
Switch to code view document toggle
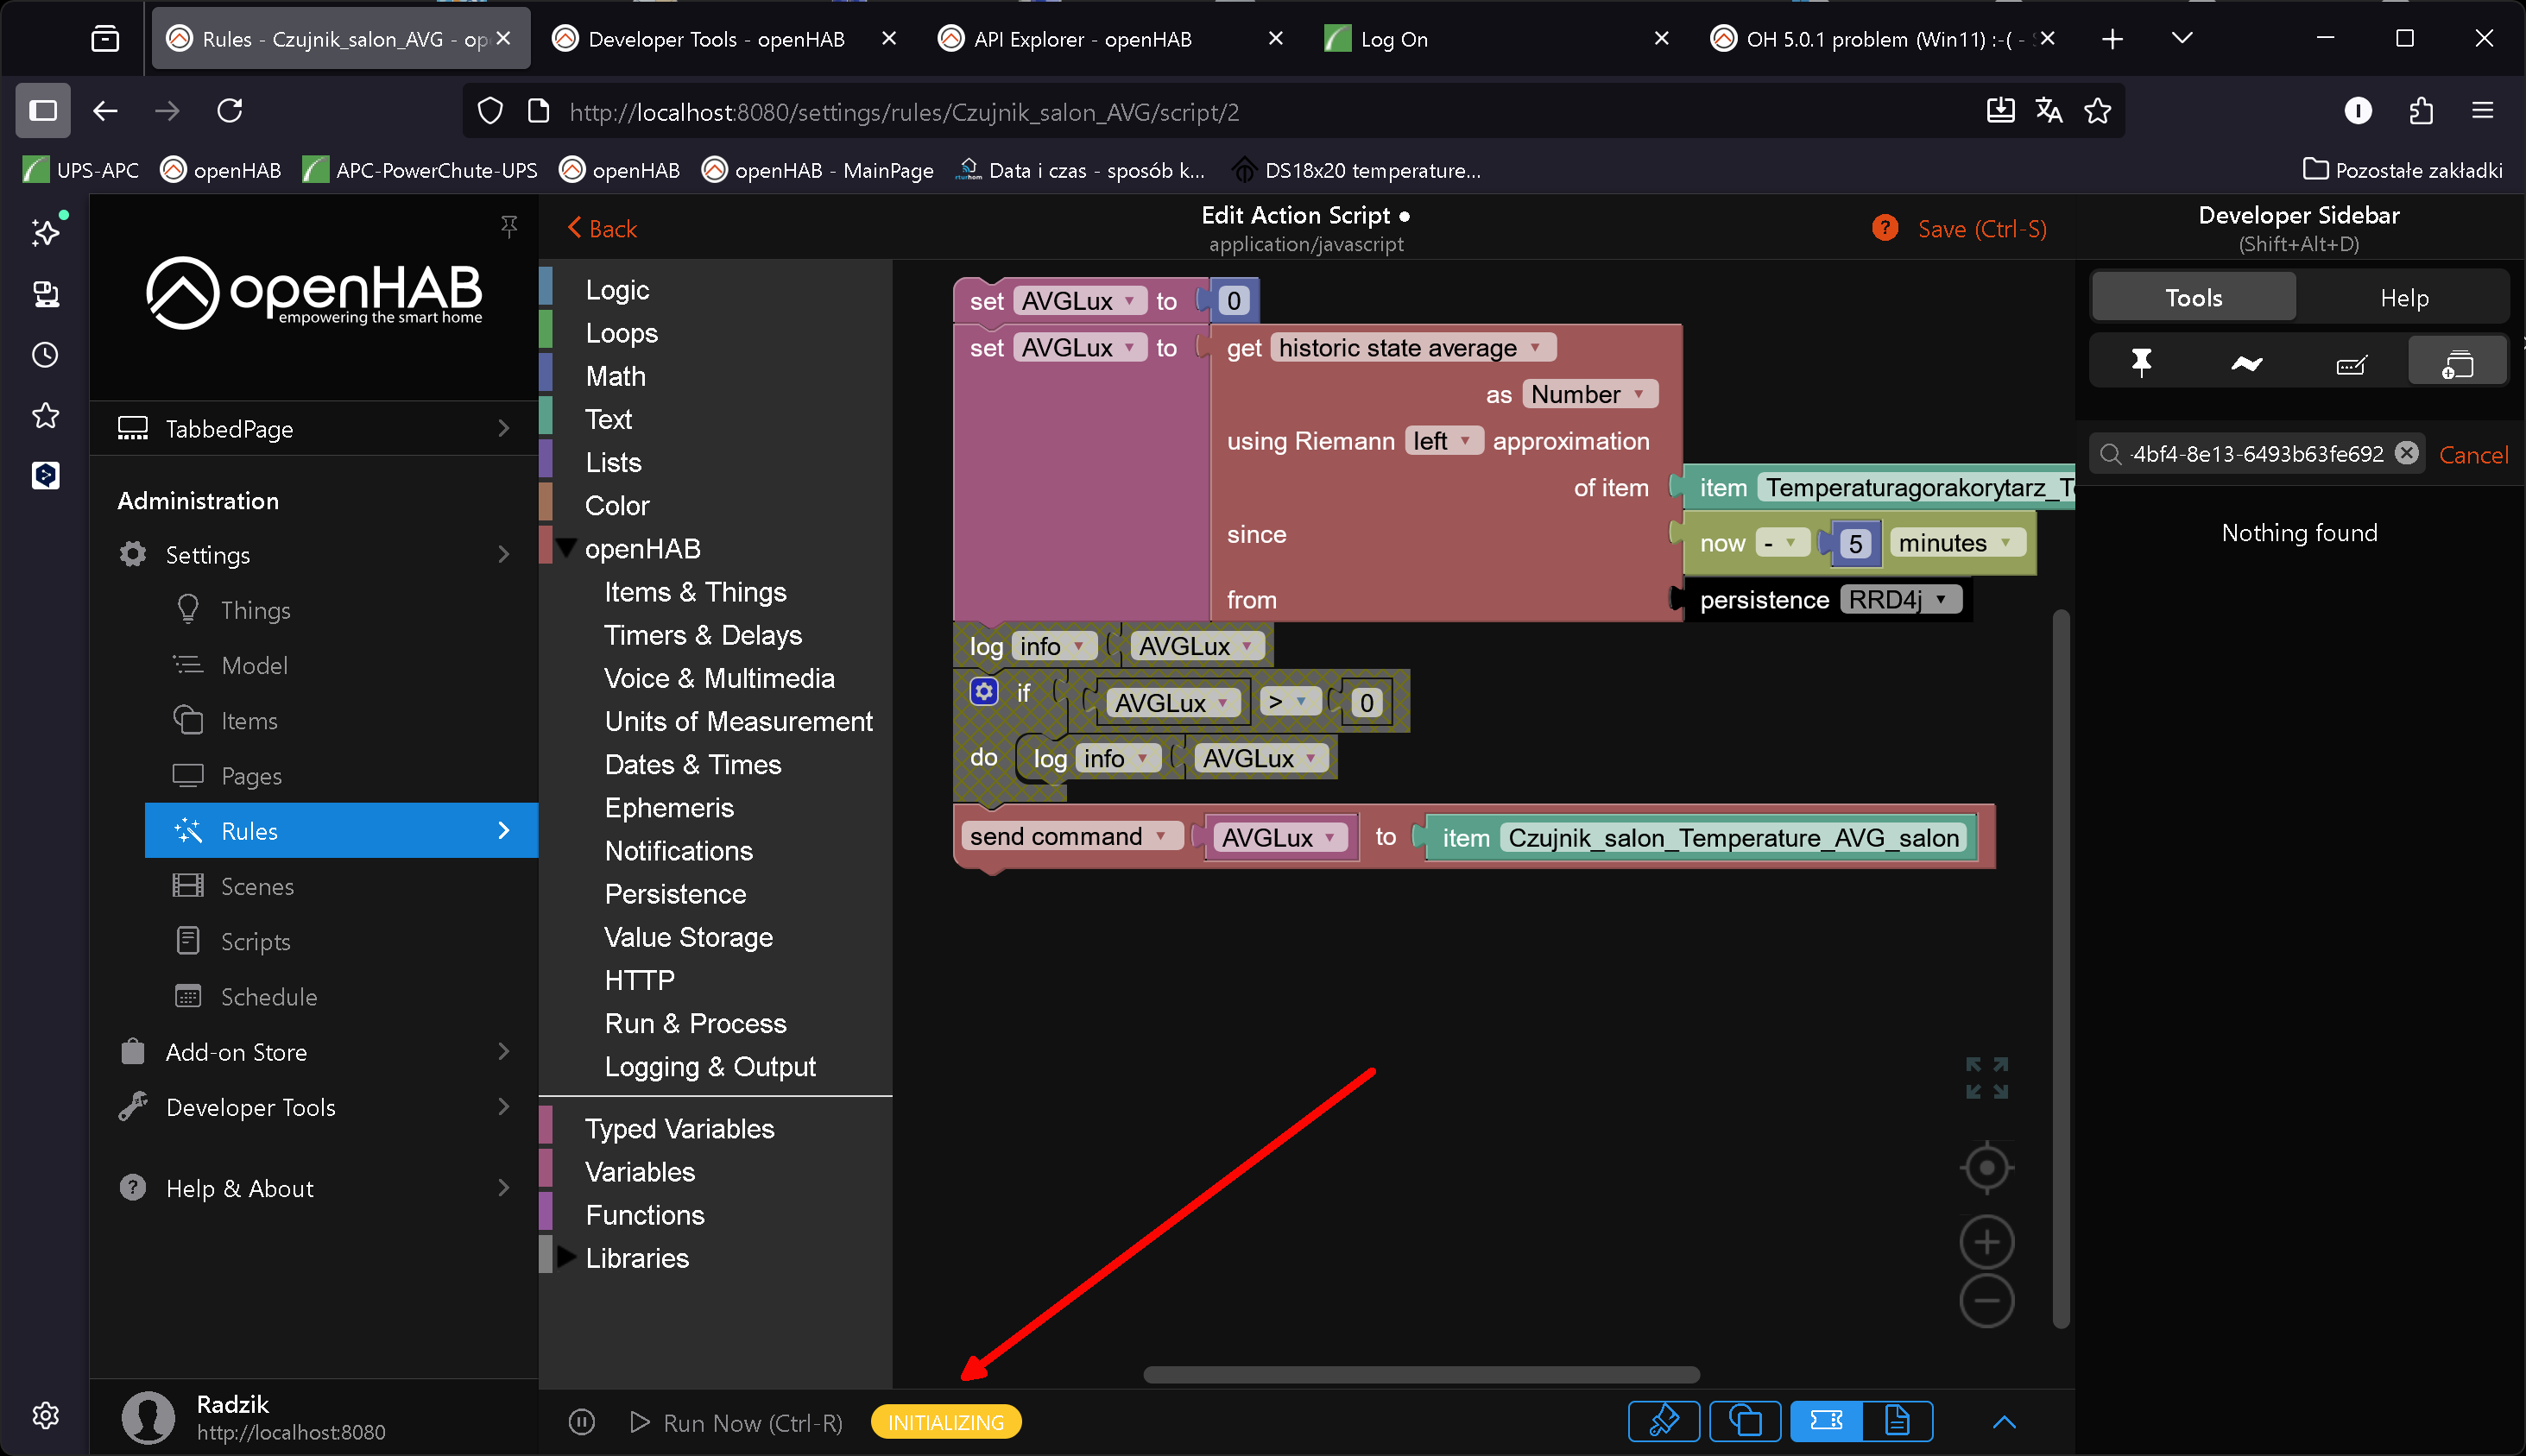point(1897,1421)
